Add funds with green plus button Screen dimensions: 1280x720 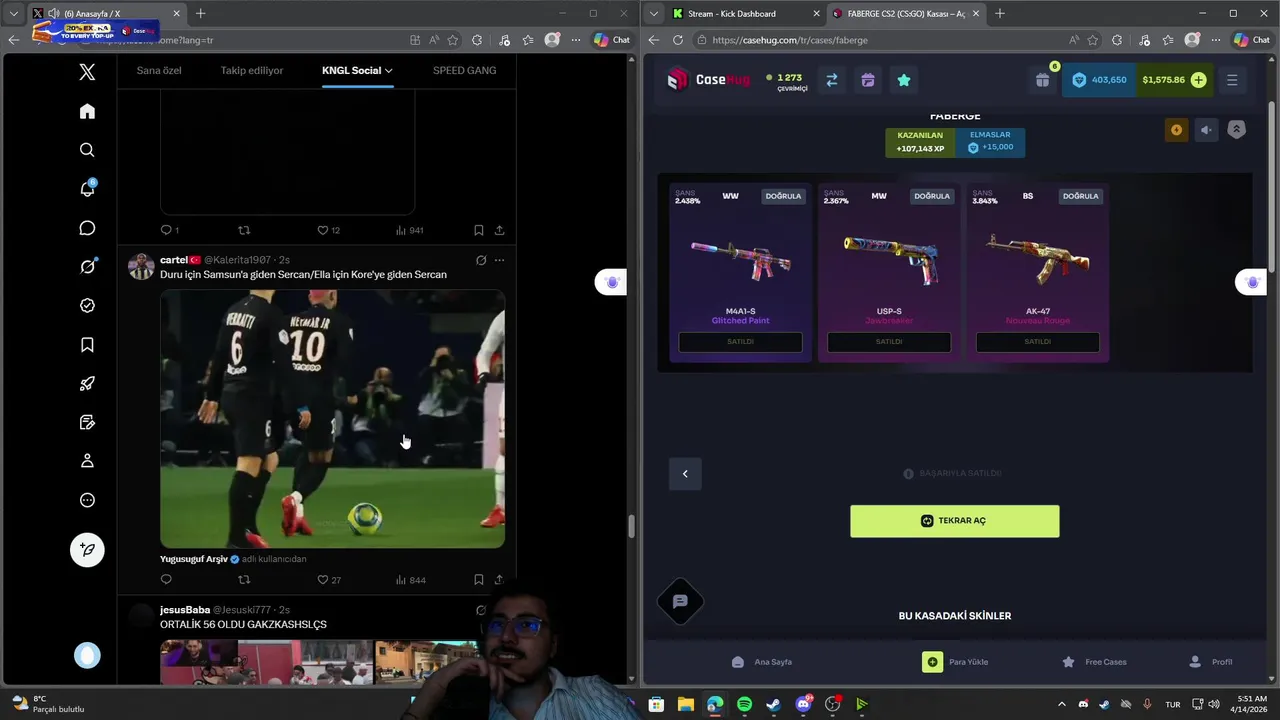1199,80
